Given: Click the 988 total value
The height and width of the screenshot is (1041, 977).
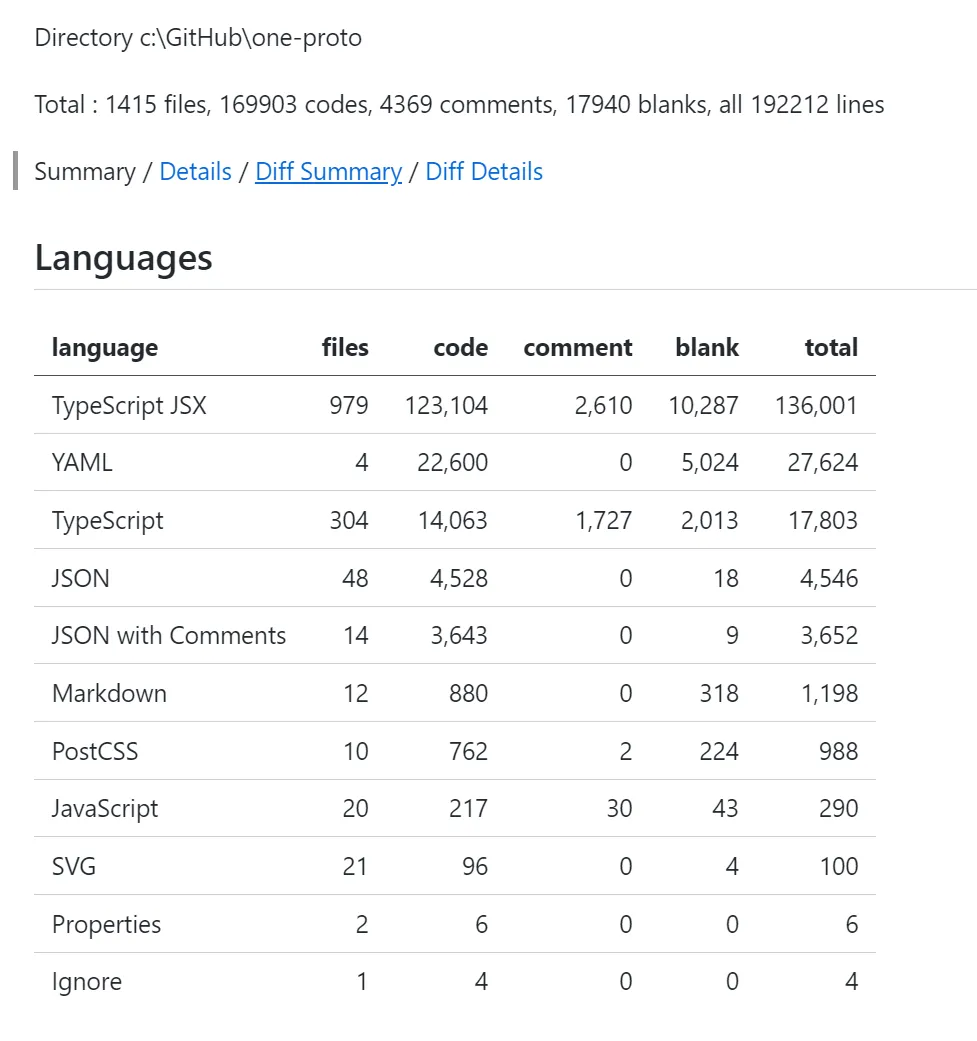Looking at the screenshot, I should click(x=839, y=751).
